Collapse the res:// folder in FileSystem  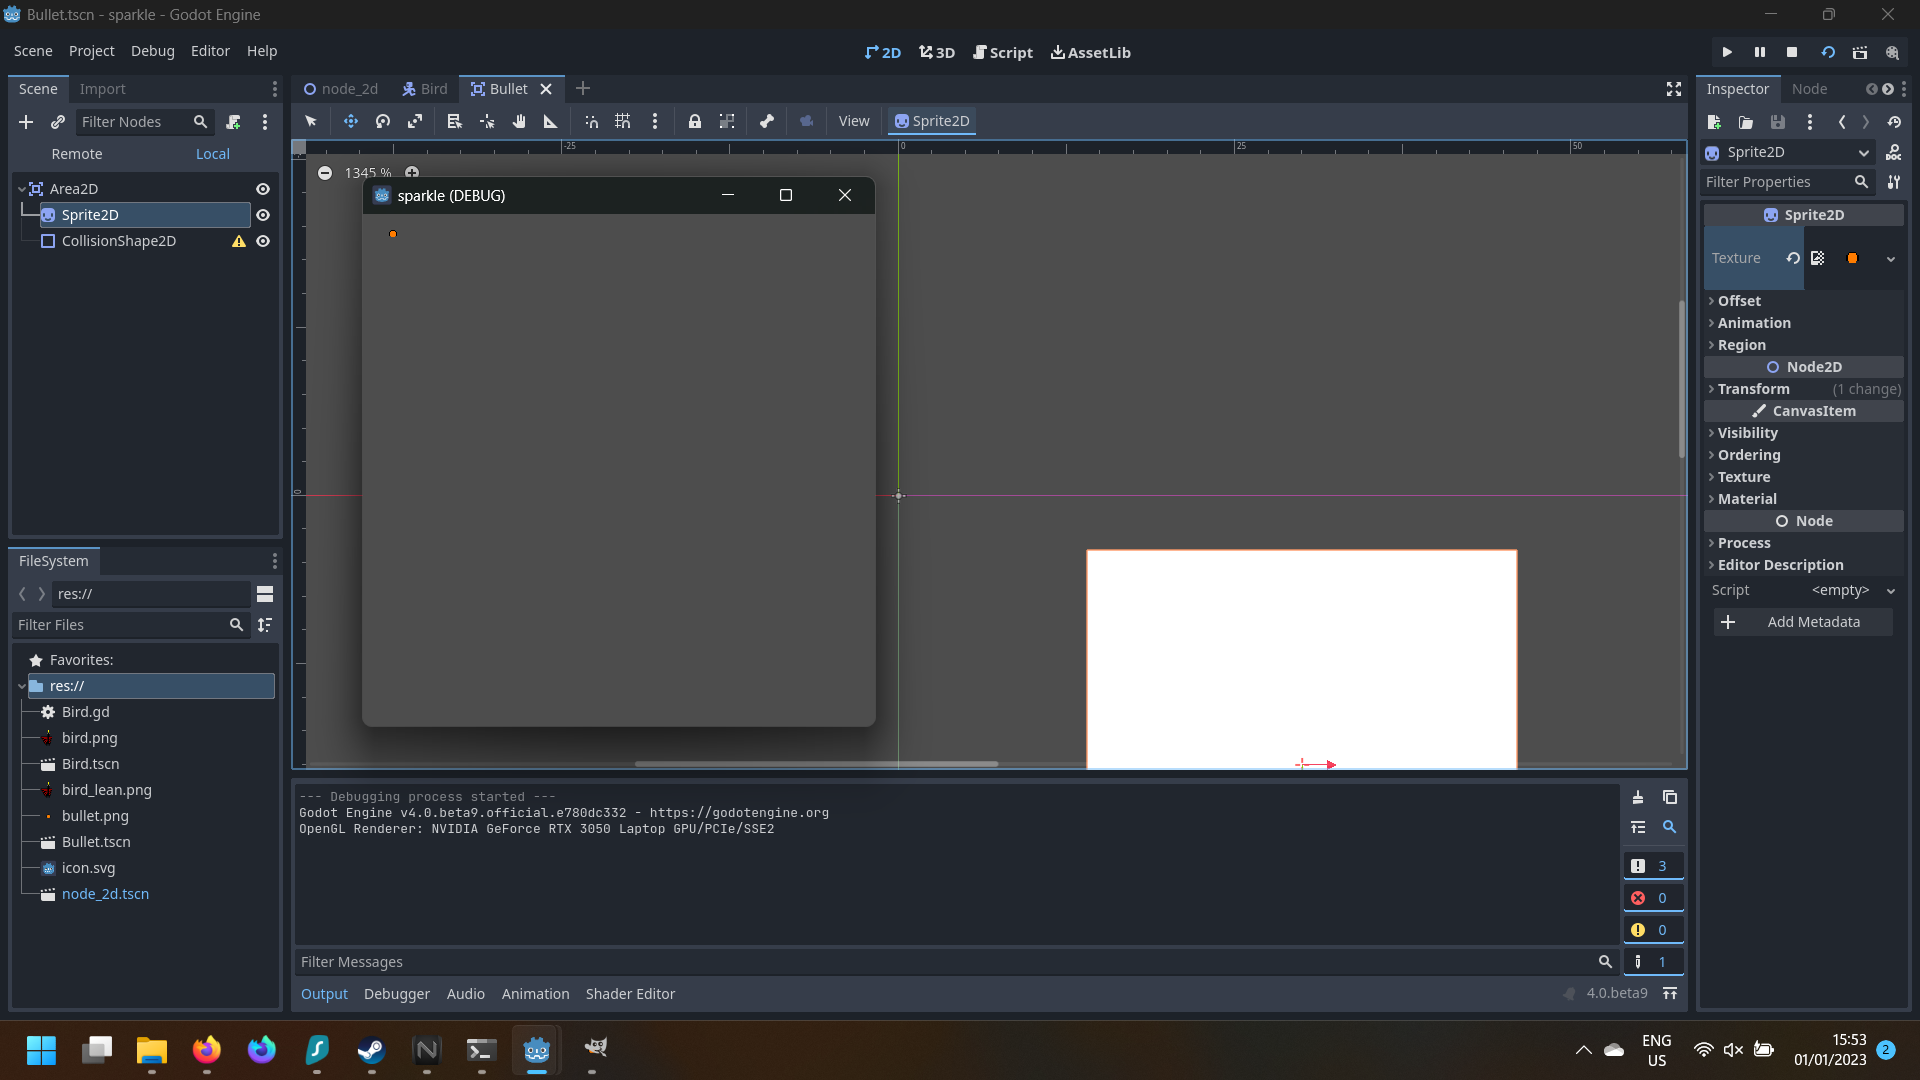pos(20,686)
